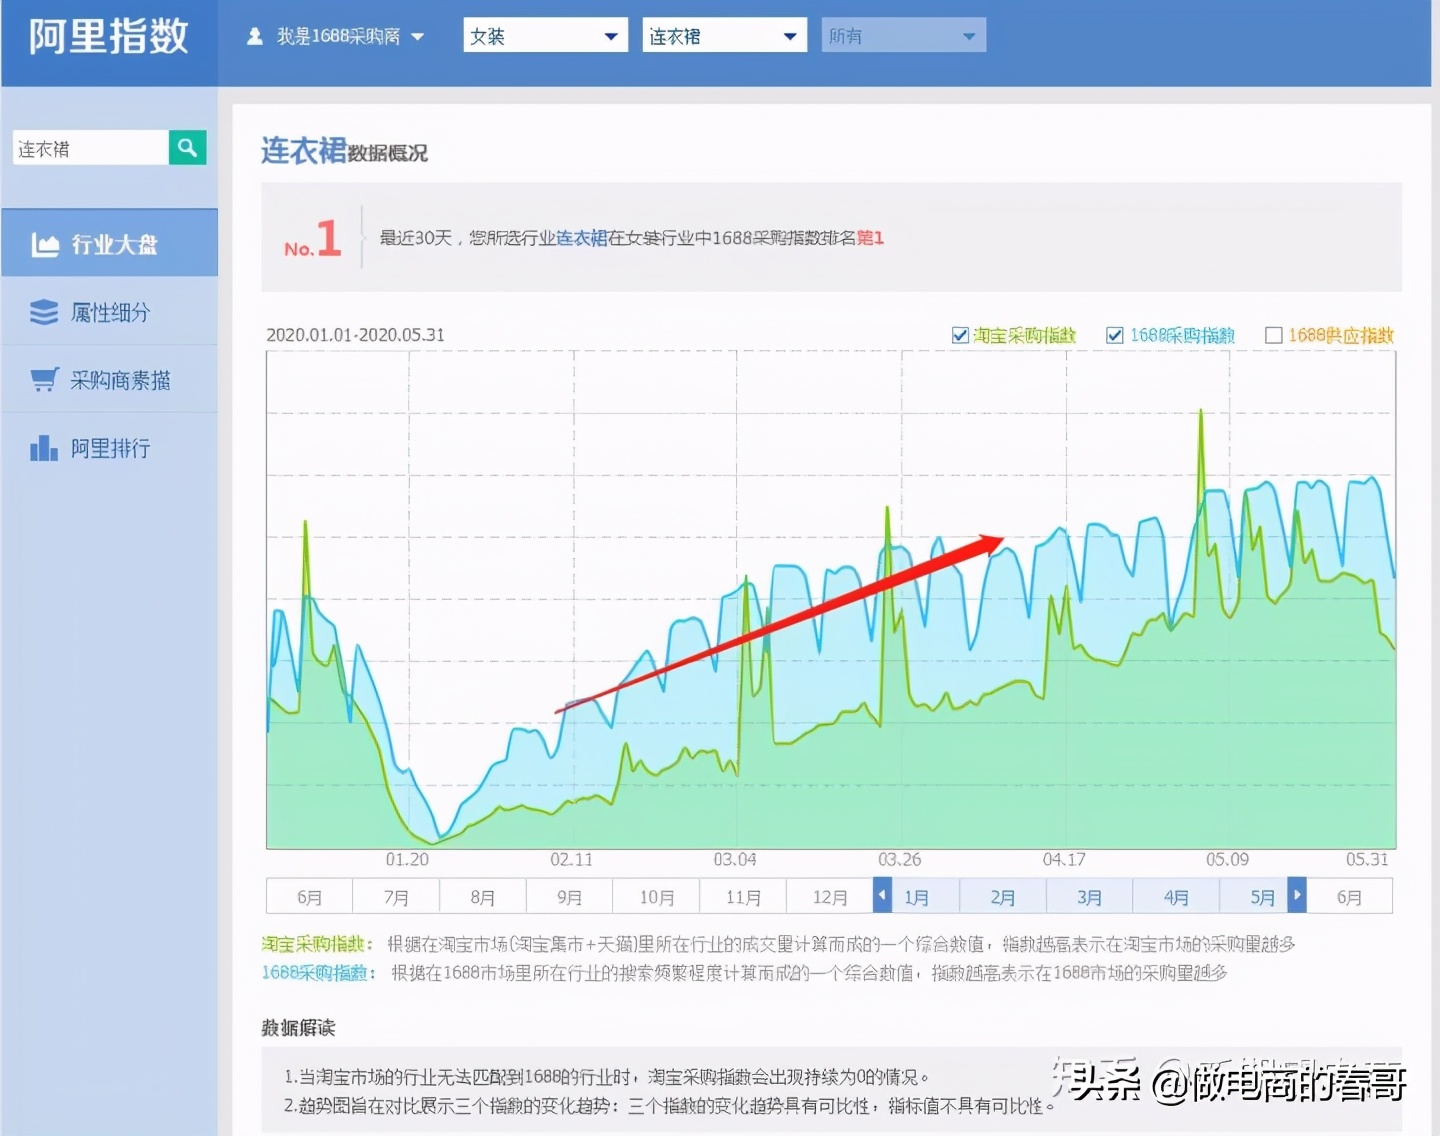Enable the 1688供应指数 checkbox

1274,335
